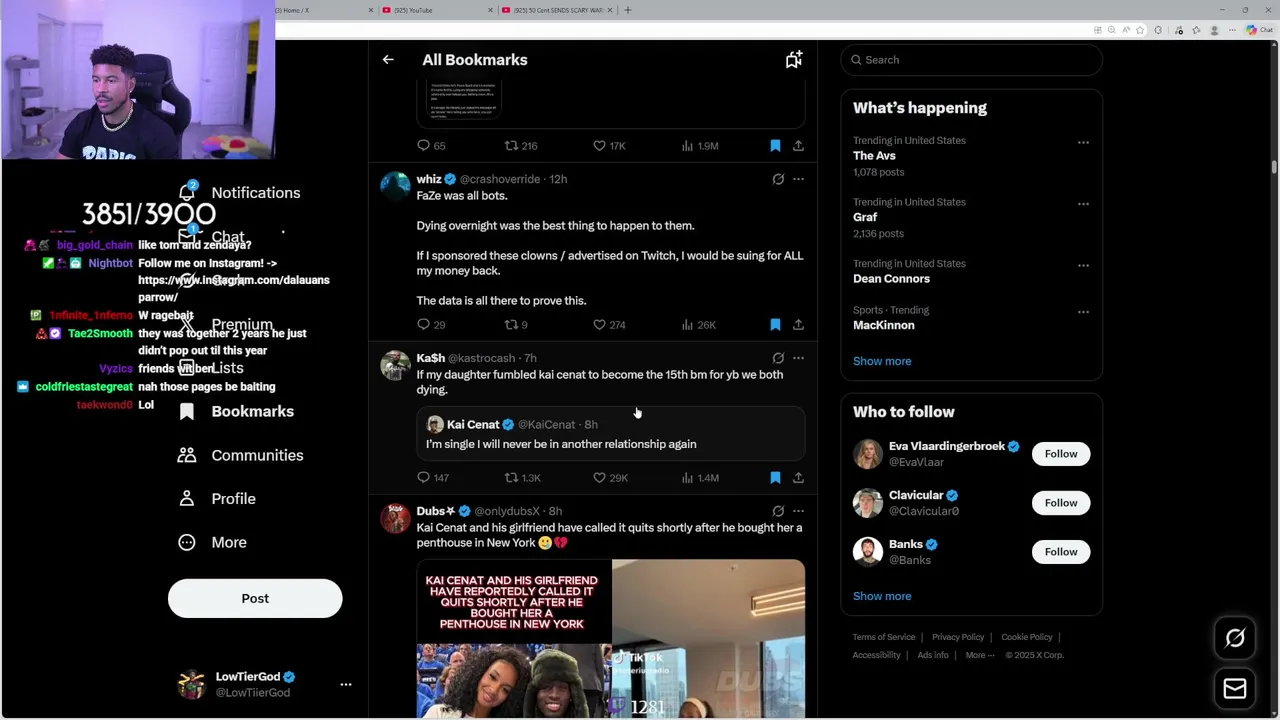Open Dubs profile avatar
Viewport: 1280px width, 720px height.
tap(395, 519)
